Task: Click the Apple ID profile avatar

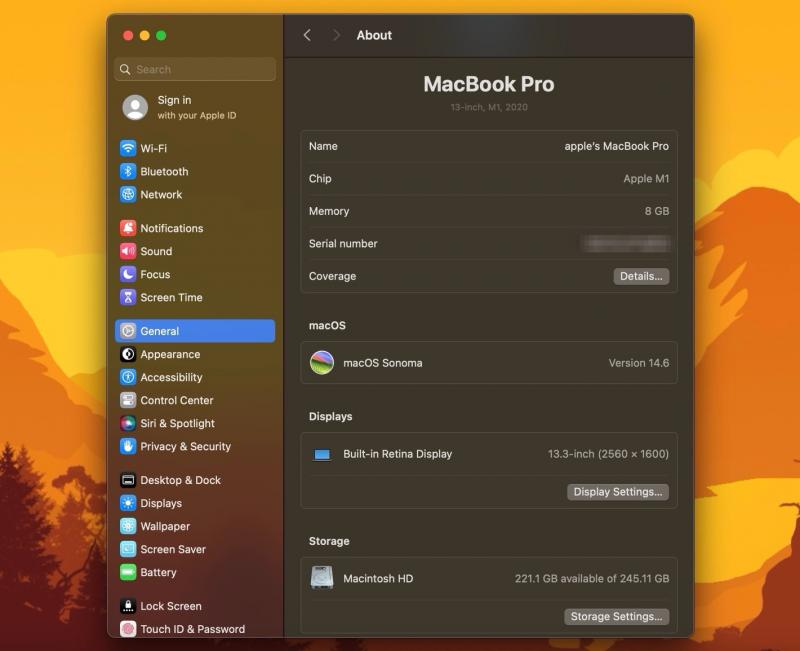Action: (x=135, y=107)
